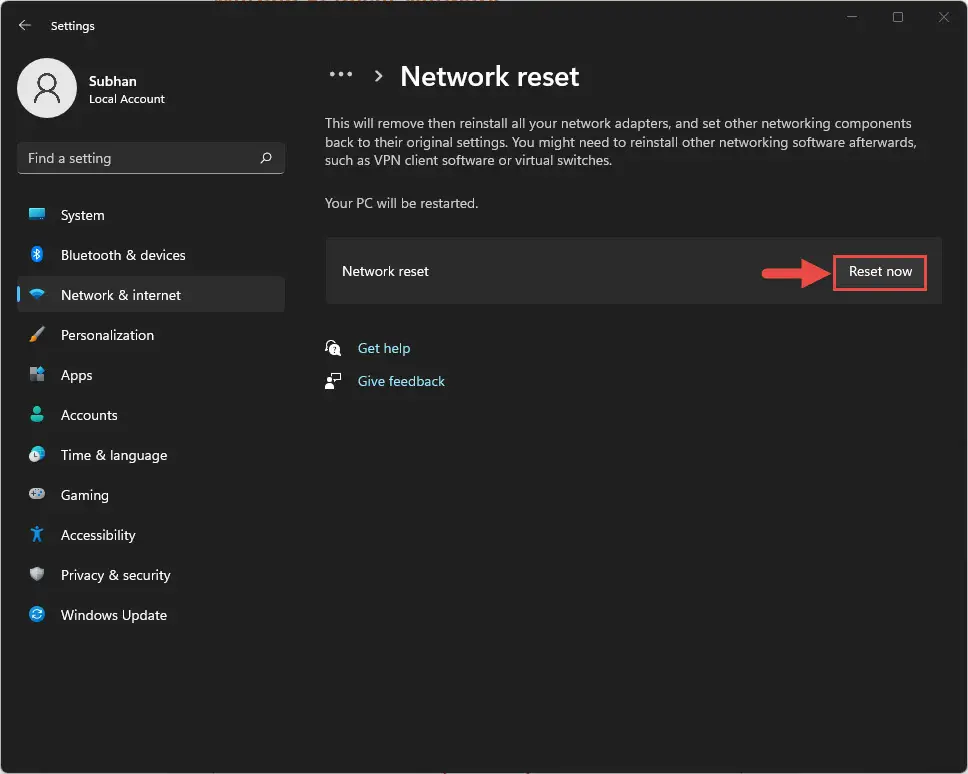
Task: Select the Accounts person icon
Action: (37, 415)
